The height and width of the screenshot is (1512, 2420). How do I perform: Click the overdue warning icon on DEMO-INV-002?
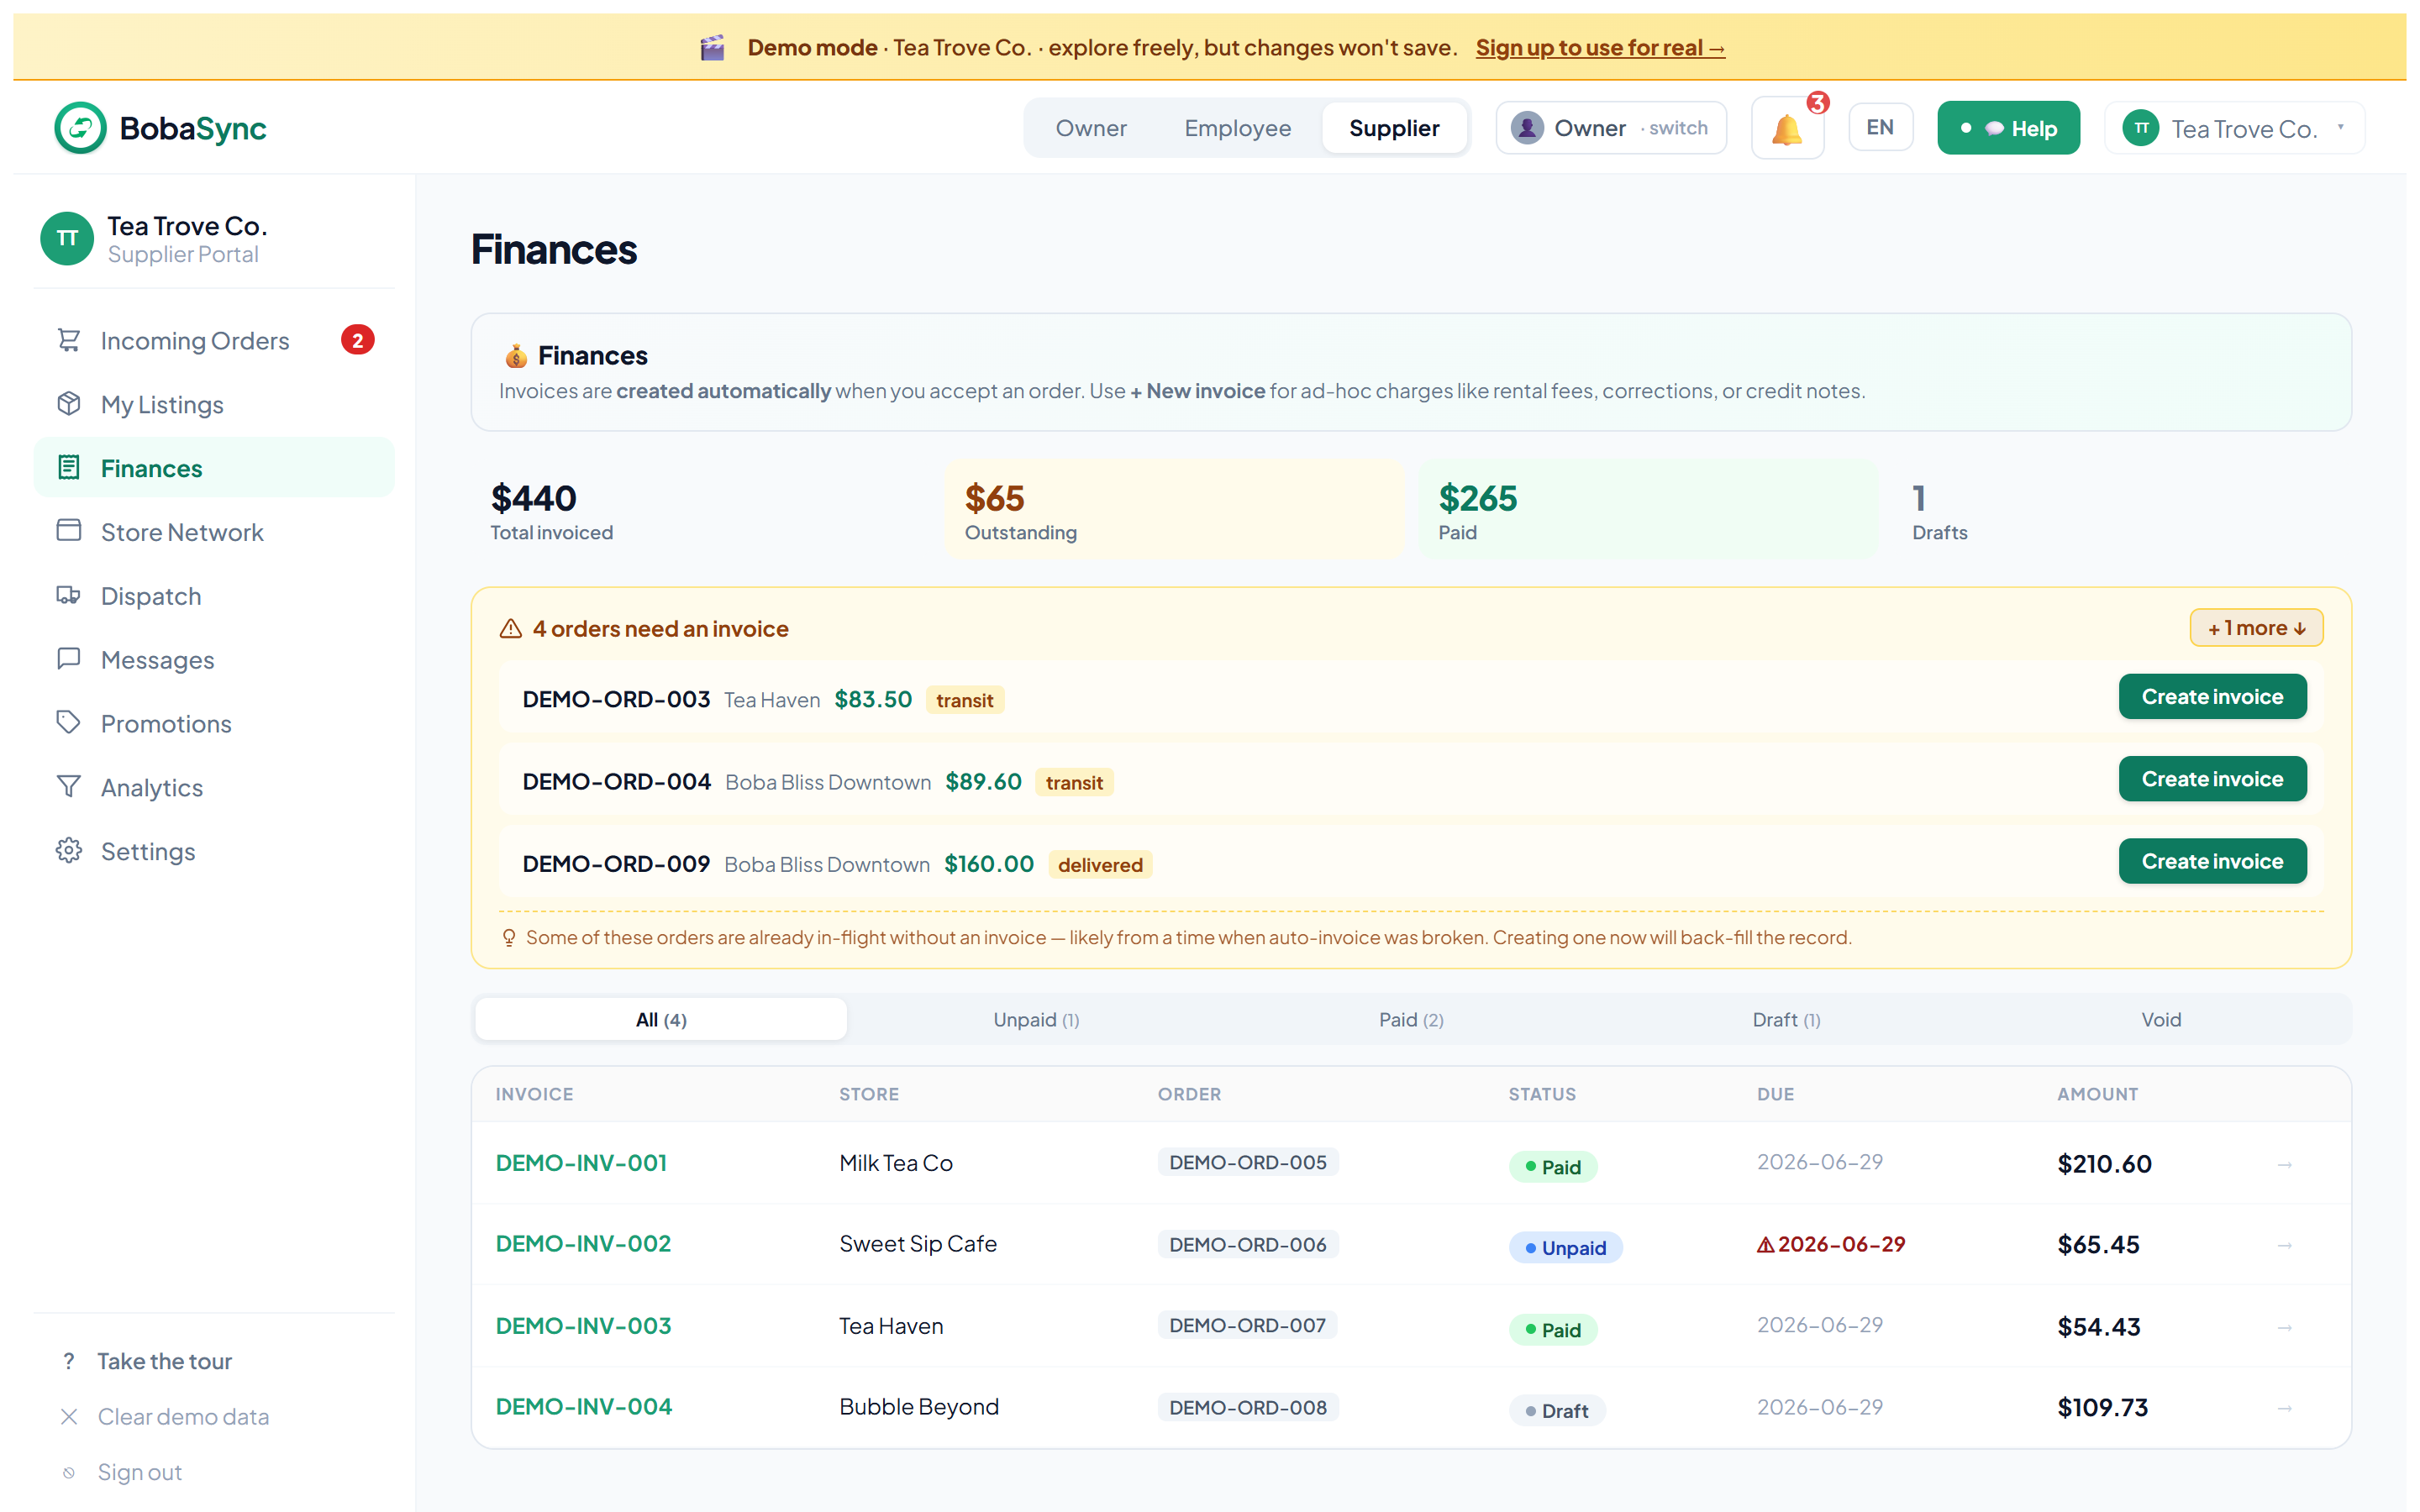pos(1766,1245)
